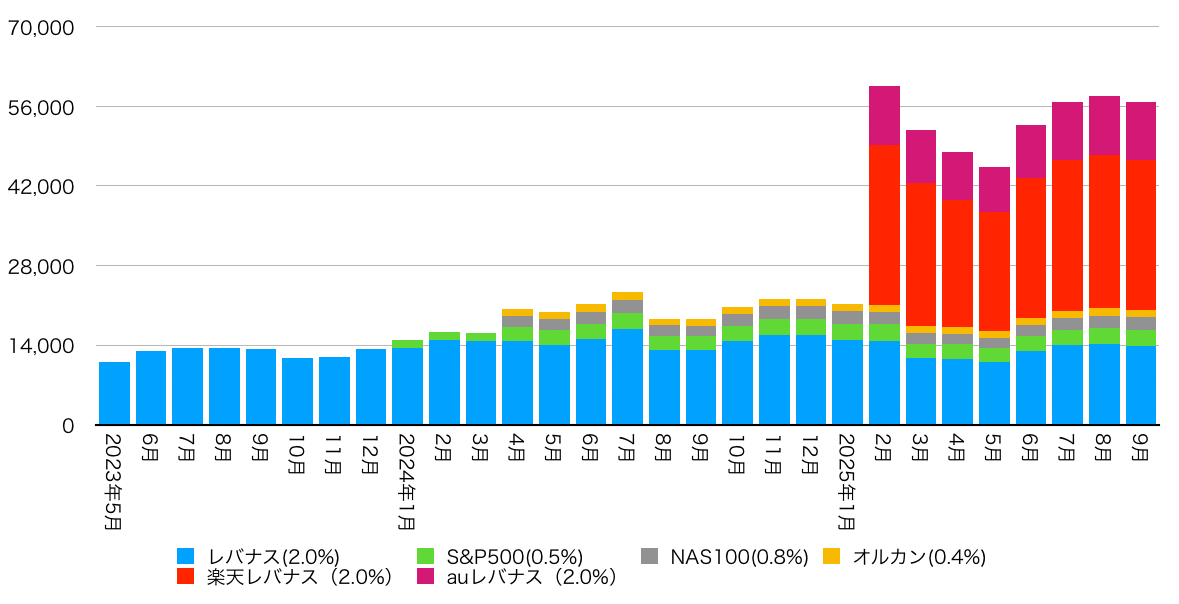Screen dimensions: 1179x604
Task: Click the blue レバナス(2.0%) legend swatch
Action: pos(186,557)
